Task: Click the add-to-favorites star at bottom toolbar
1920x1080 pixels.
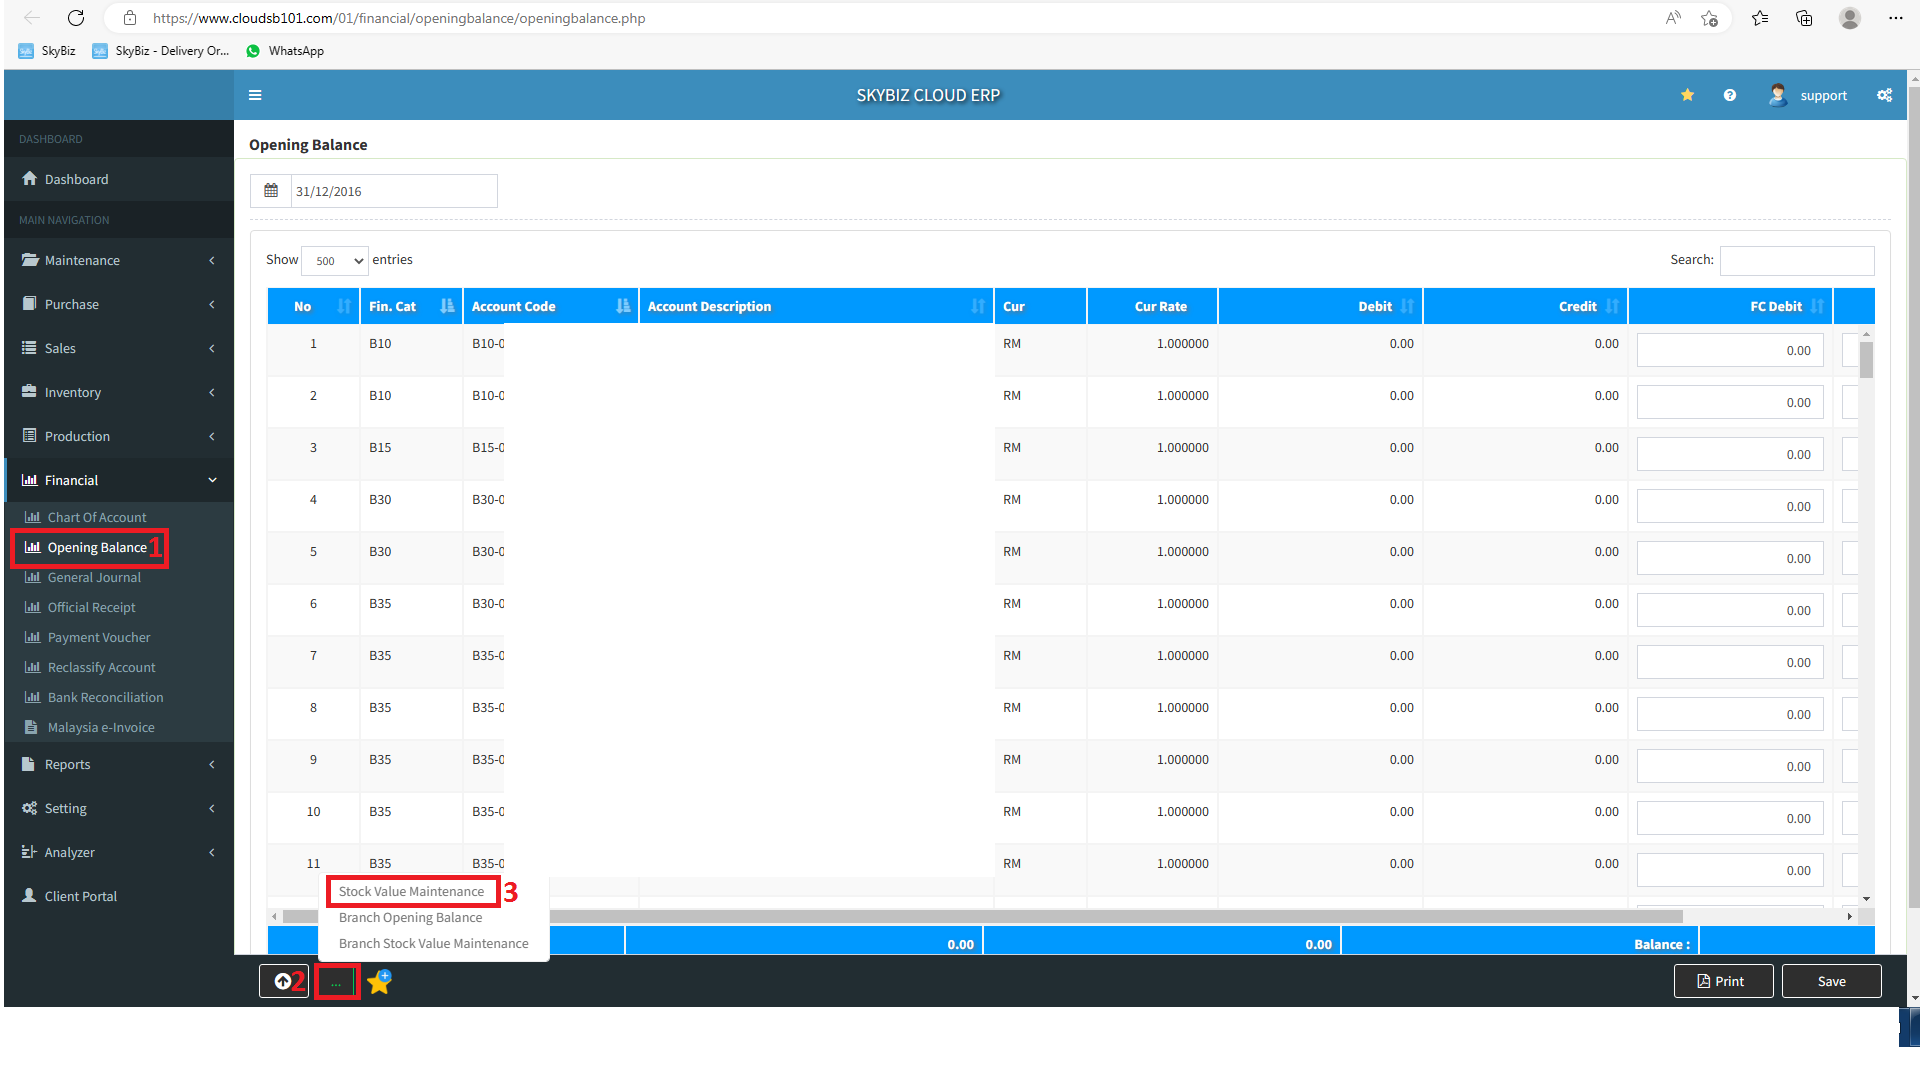Action: point(379,982)
